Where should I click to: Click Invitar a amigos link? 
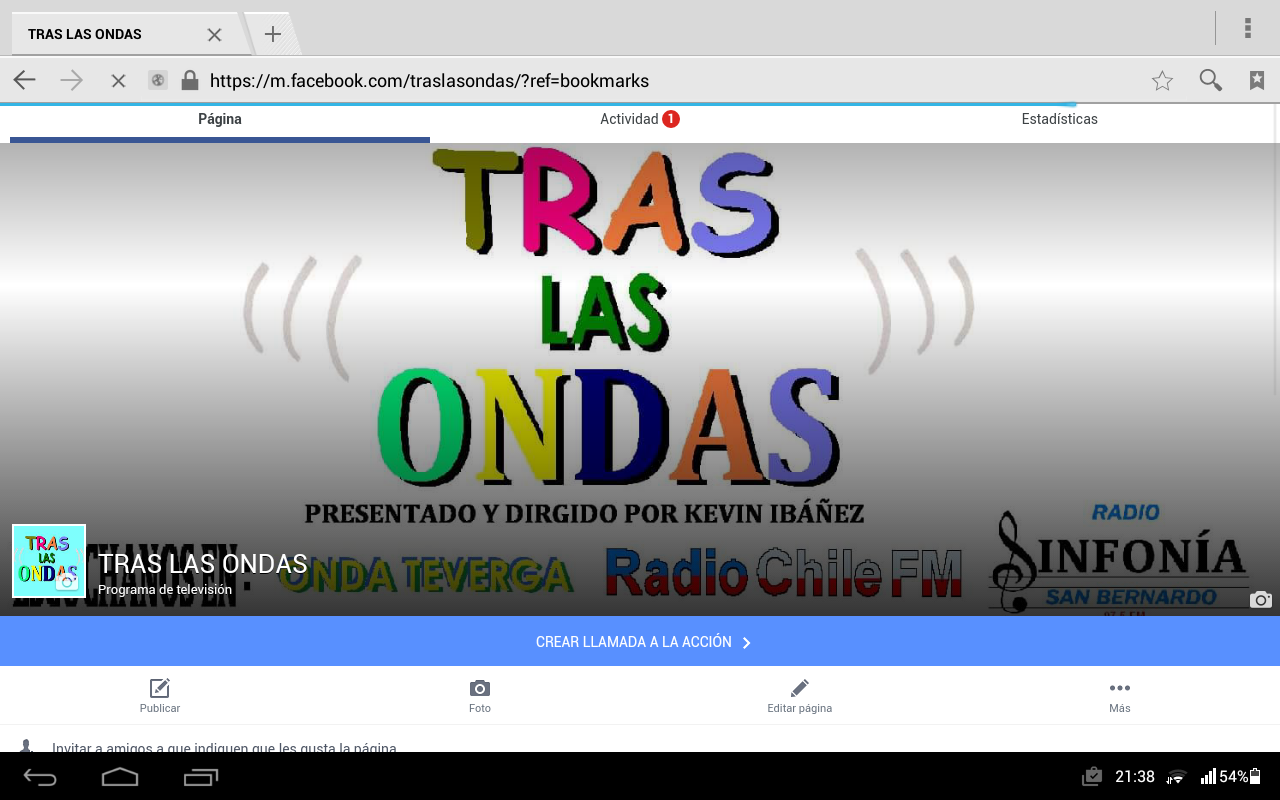224,748
